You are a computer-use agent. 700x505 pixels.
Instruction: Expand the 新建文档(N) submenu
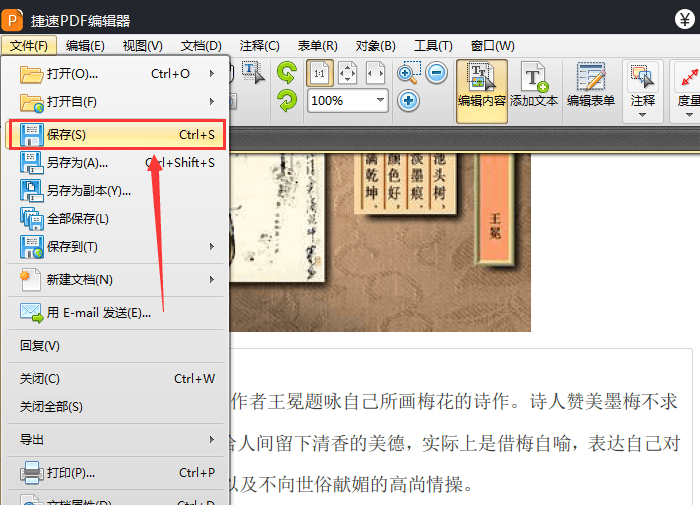coord(117,280)
